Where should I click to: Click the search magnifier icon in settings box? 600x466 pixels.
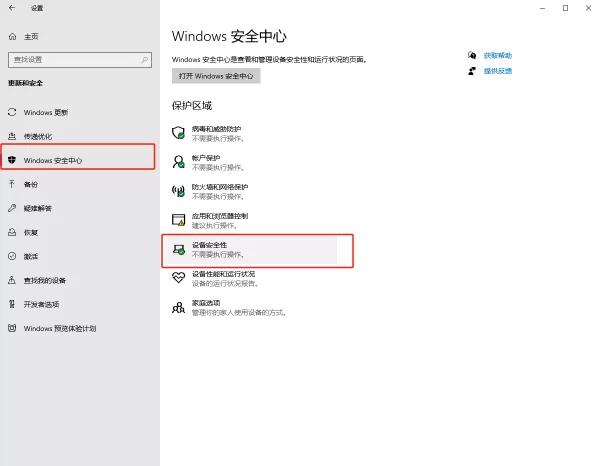144,60
